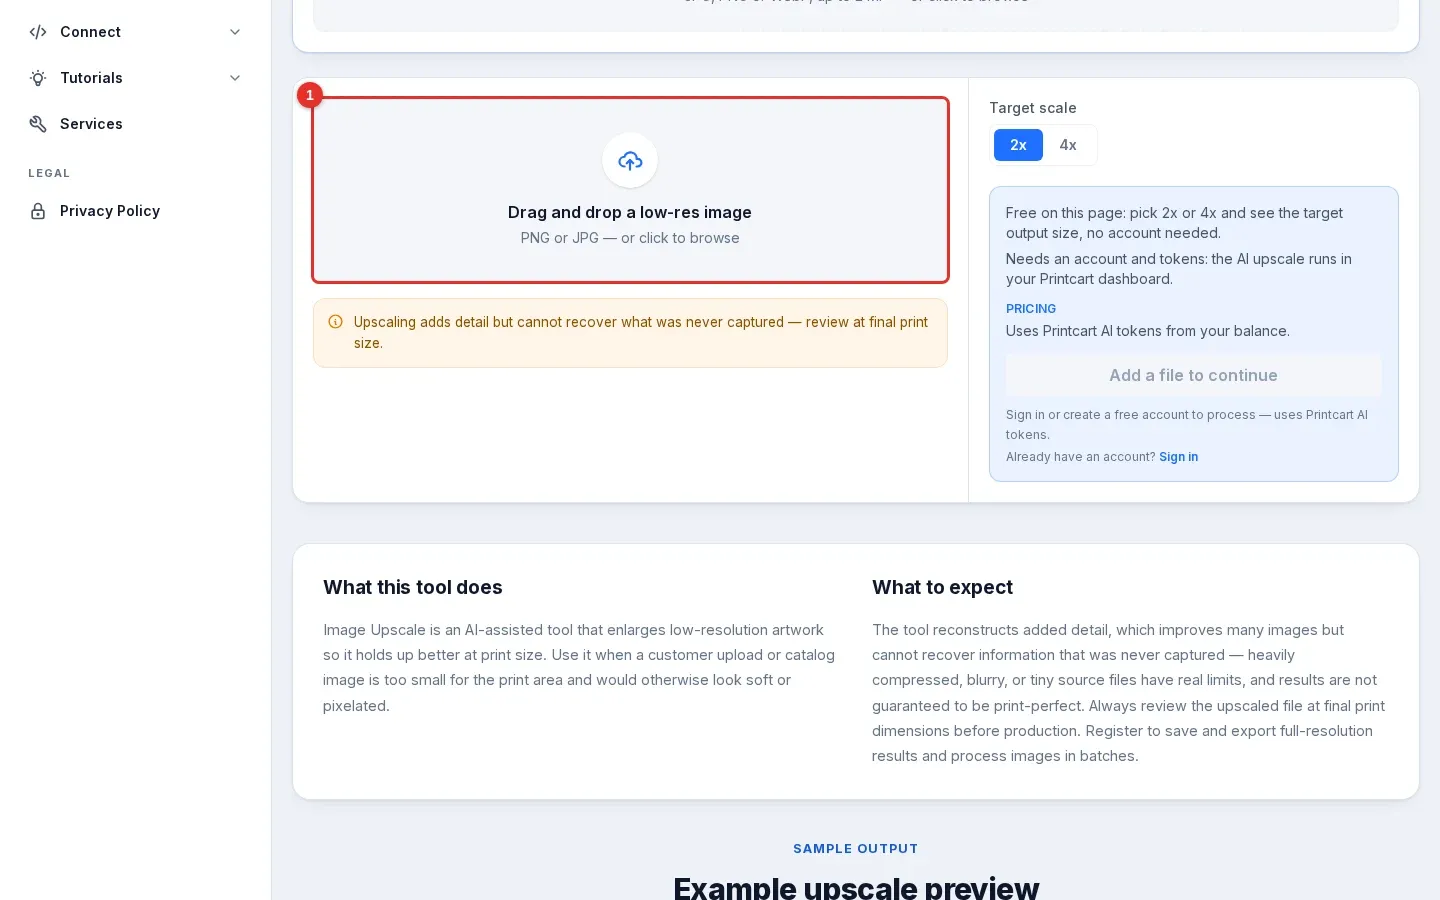Click the What to expect heading

point(942,587)
